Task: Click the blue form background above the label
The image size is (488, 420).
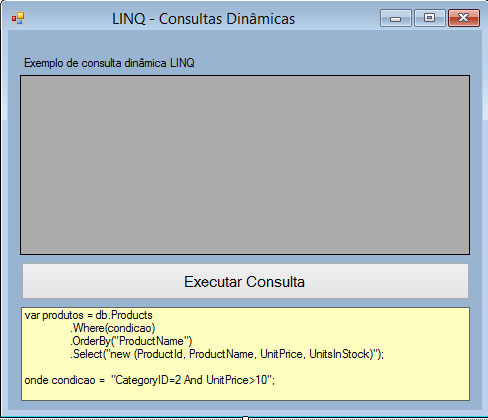Action: (x=245, y=43)
